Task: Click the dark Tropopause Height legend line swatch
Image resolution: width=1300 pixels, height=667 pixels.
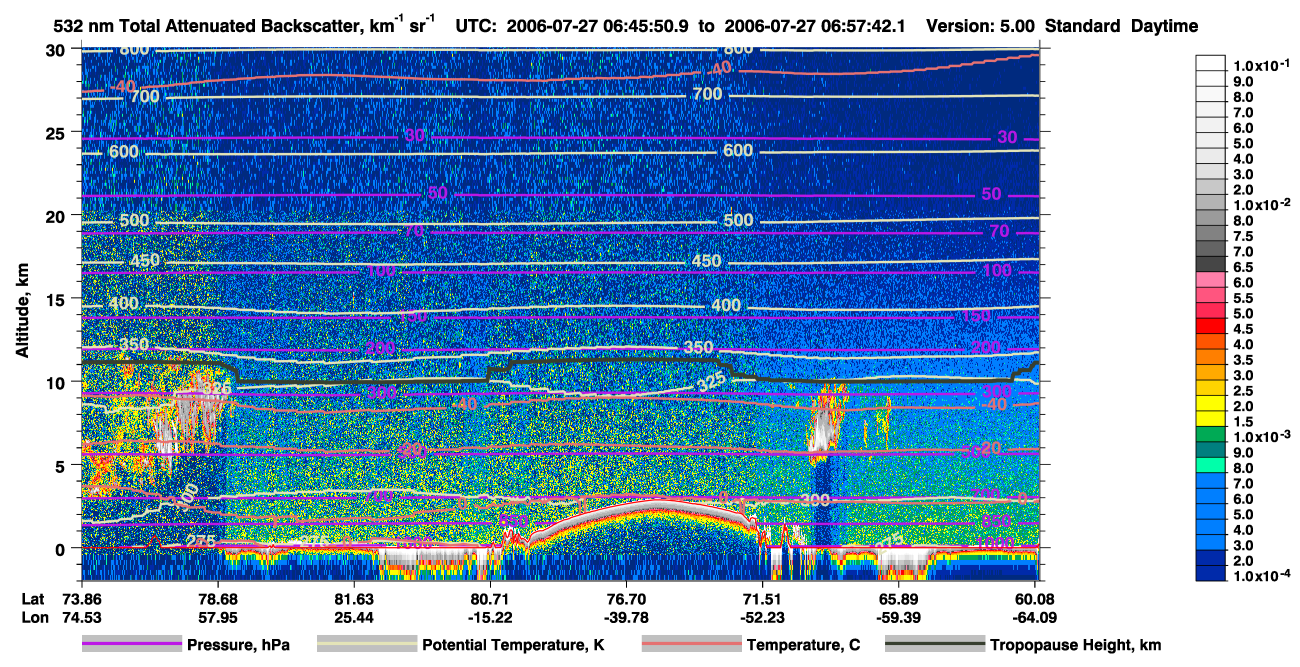Action: pyautogui.click(x=935, y=645)
